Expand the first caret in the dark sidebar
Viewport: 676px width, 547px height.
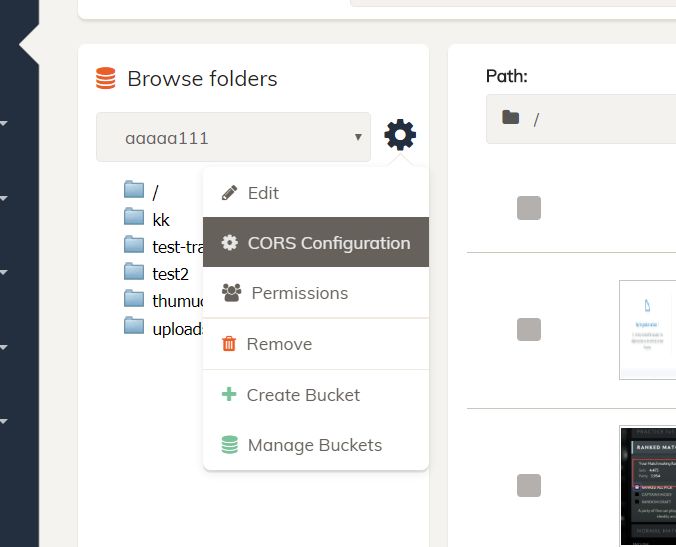coord(5,124)
